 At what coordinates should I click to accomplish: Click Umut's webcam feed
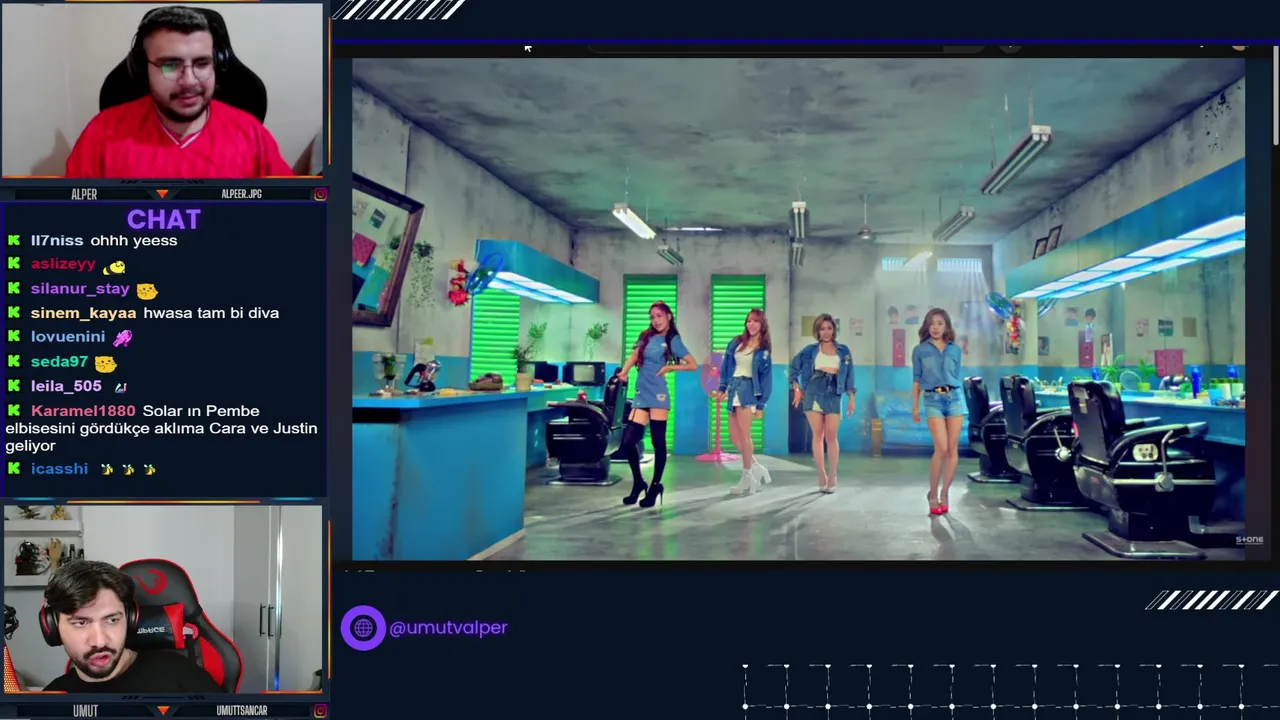pos(162,599)
